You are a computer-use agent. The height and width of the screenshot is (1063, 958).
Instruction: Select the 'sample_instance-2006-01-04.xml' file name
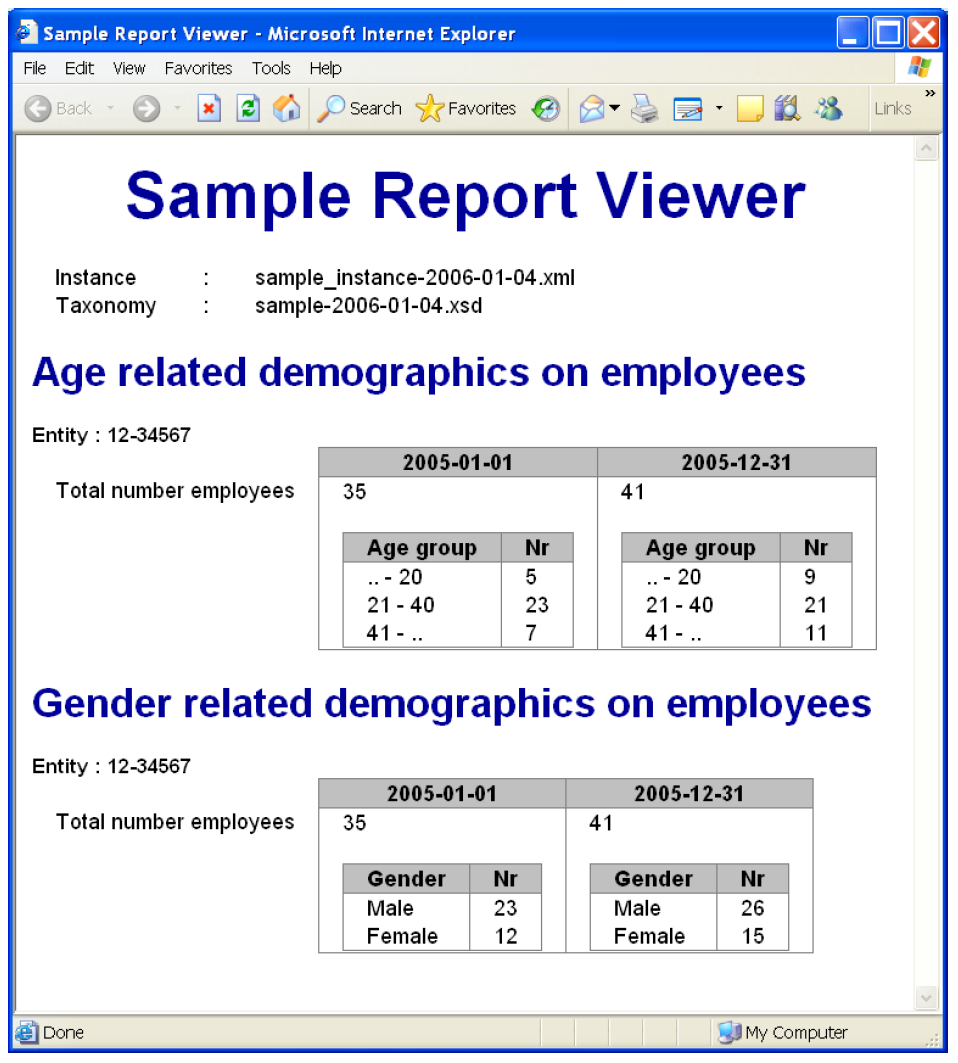415,278
